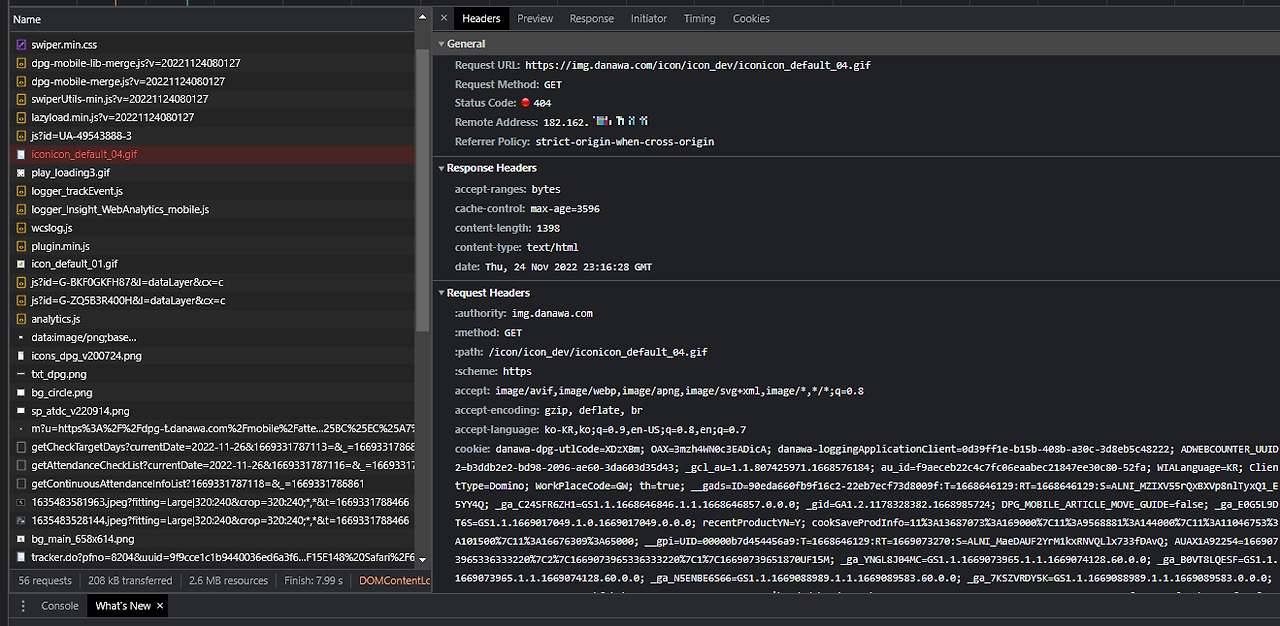This screenshot has height=626, width=1280.
Task: Click the script icon beside wcslog.js
Action: pyautogui.click(x=21, y=227)
